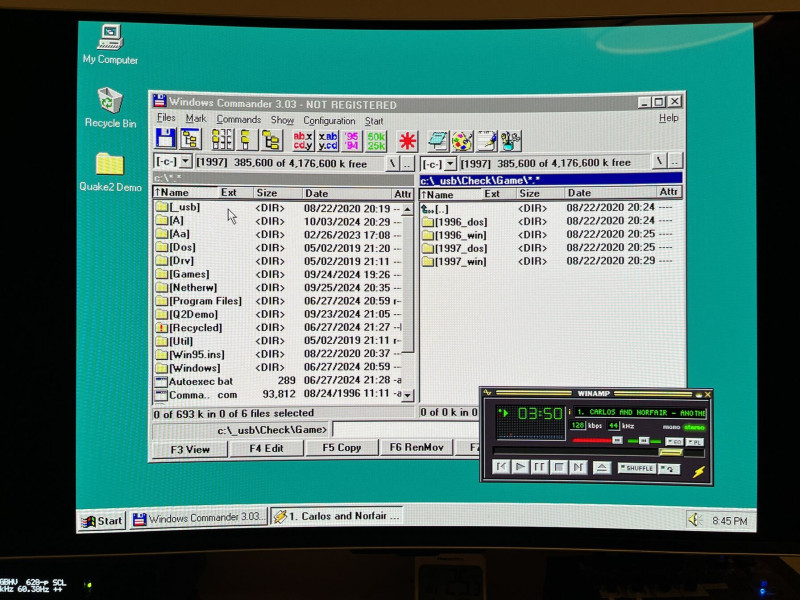Open the directory tree toolbar icon
800x600 pixels.
click(x=191, y=139)
